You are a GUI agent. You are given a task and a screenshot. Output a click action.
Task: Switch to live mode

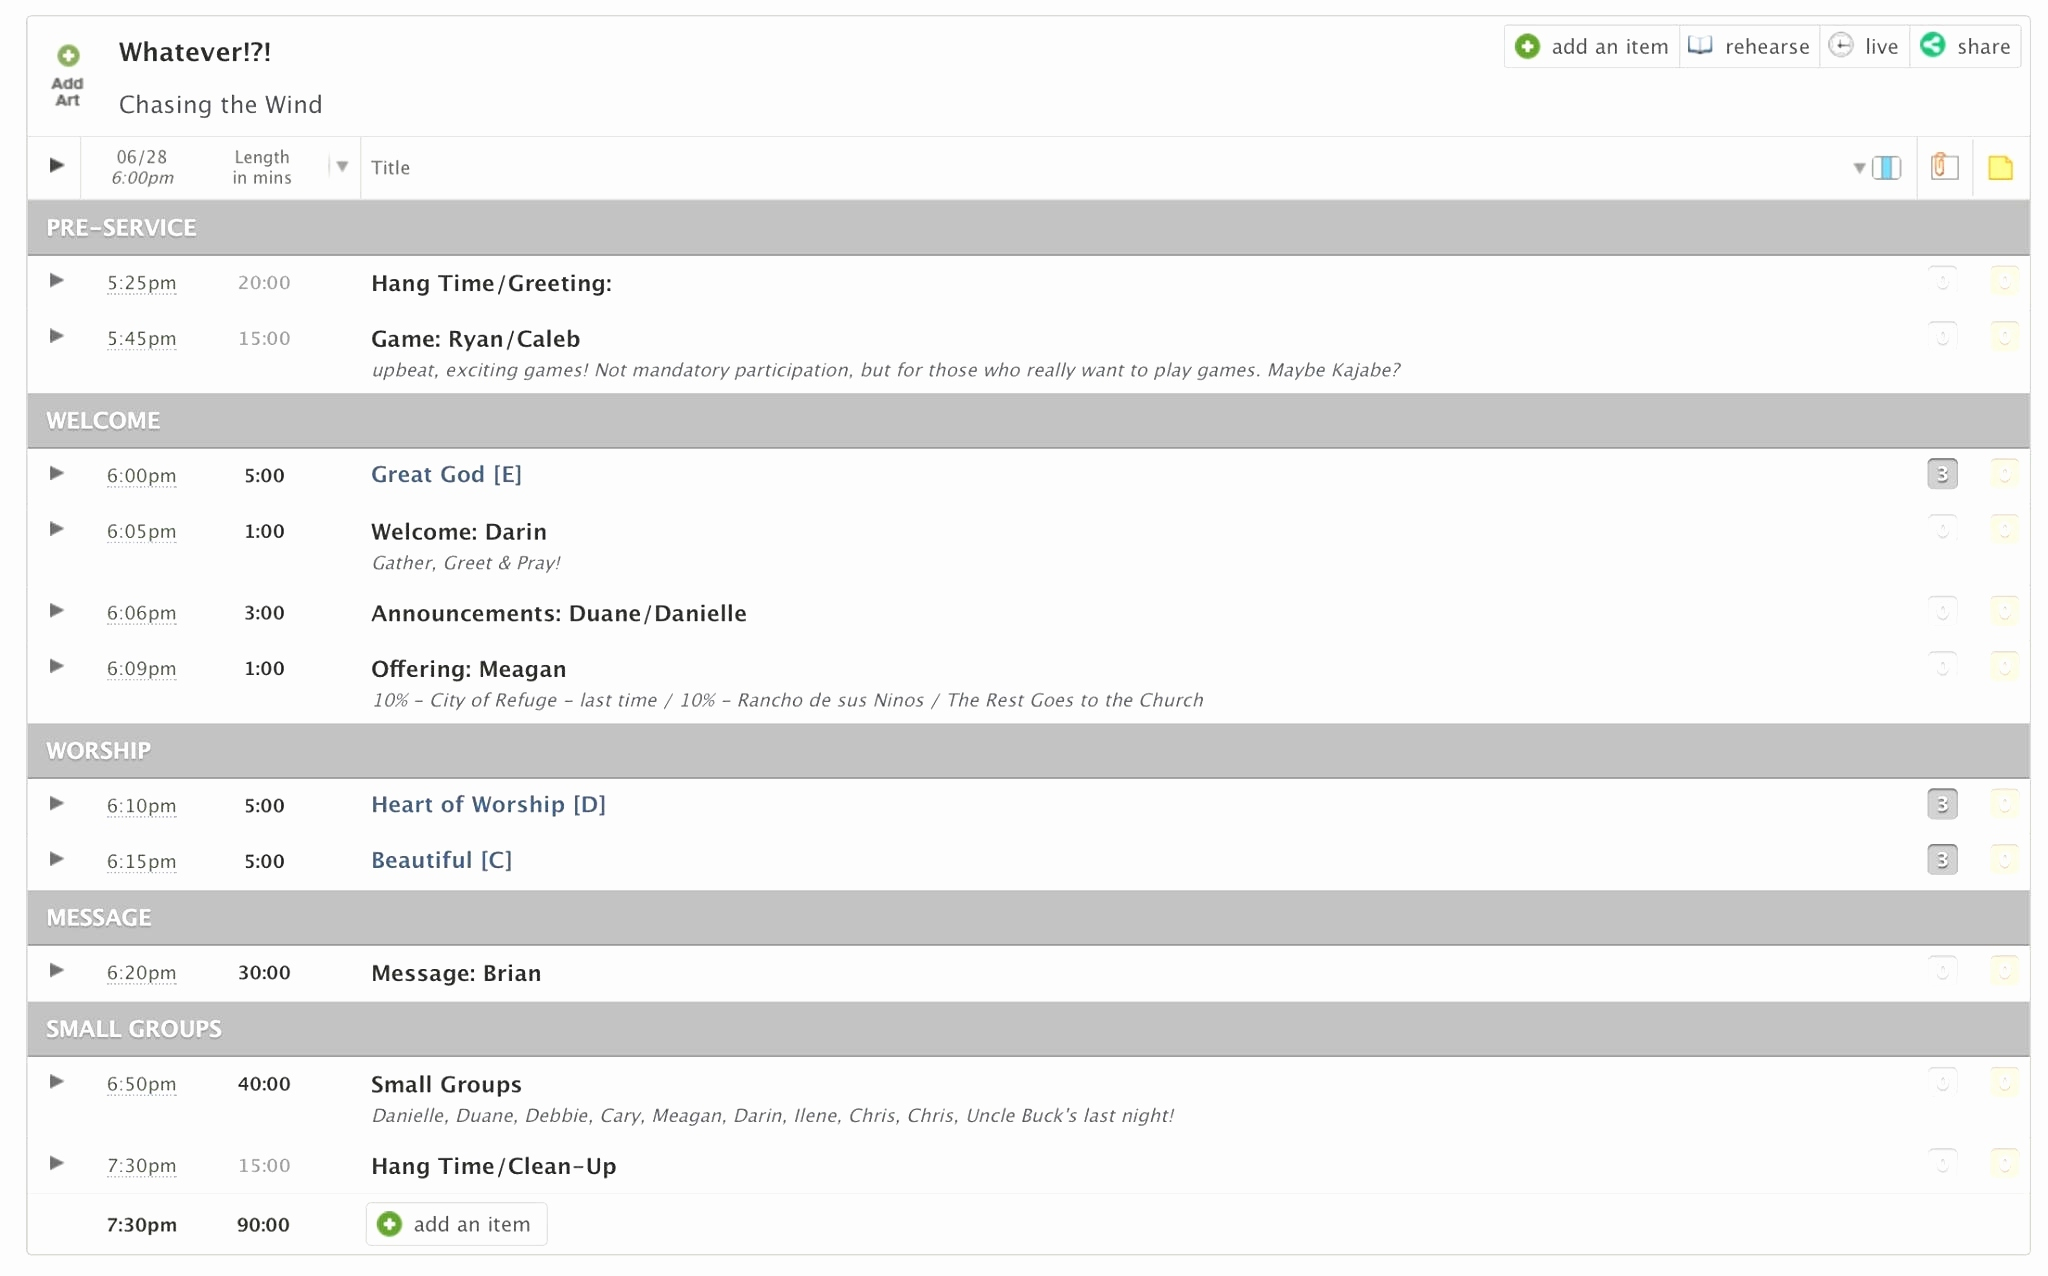click(x=1864, y=47)
